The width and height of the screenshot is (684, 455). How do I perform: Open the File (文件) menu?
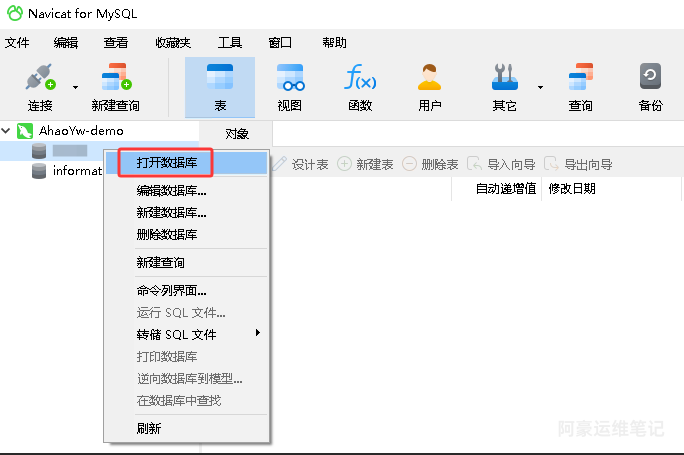17,42
